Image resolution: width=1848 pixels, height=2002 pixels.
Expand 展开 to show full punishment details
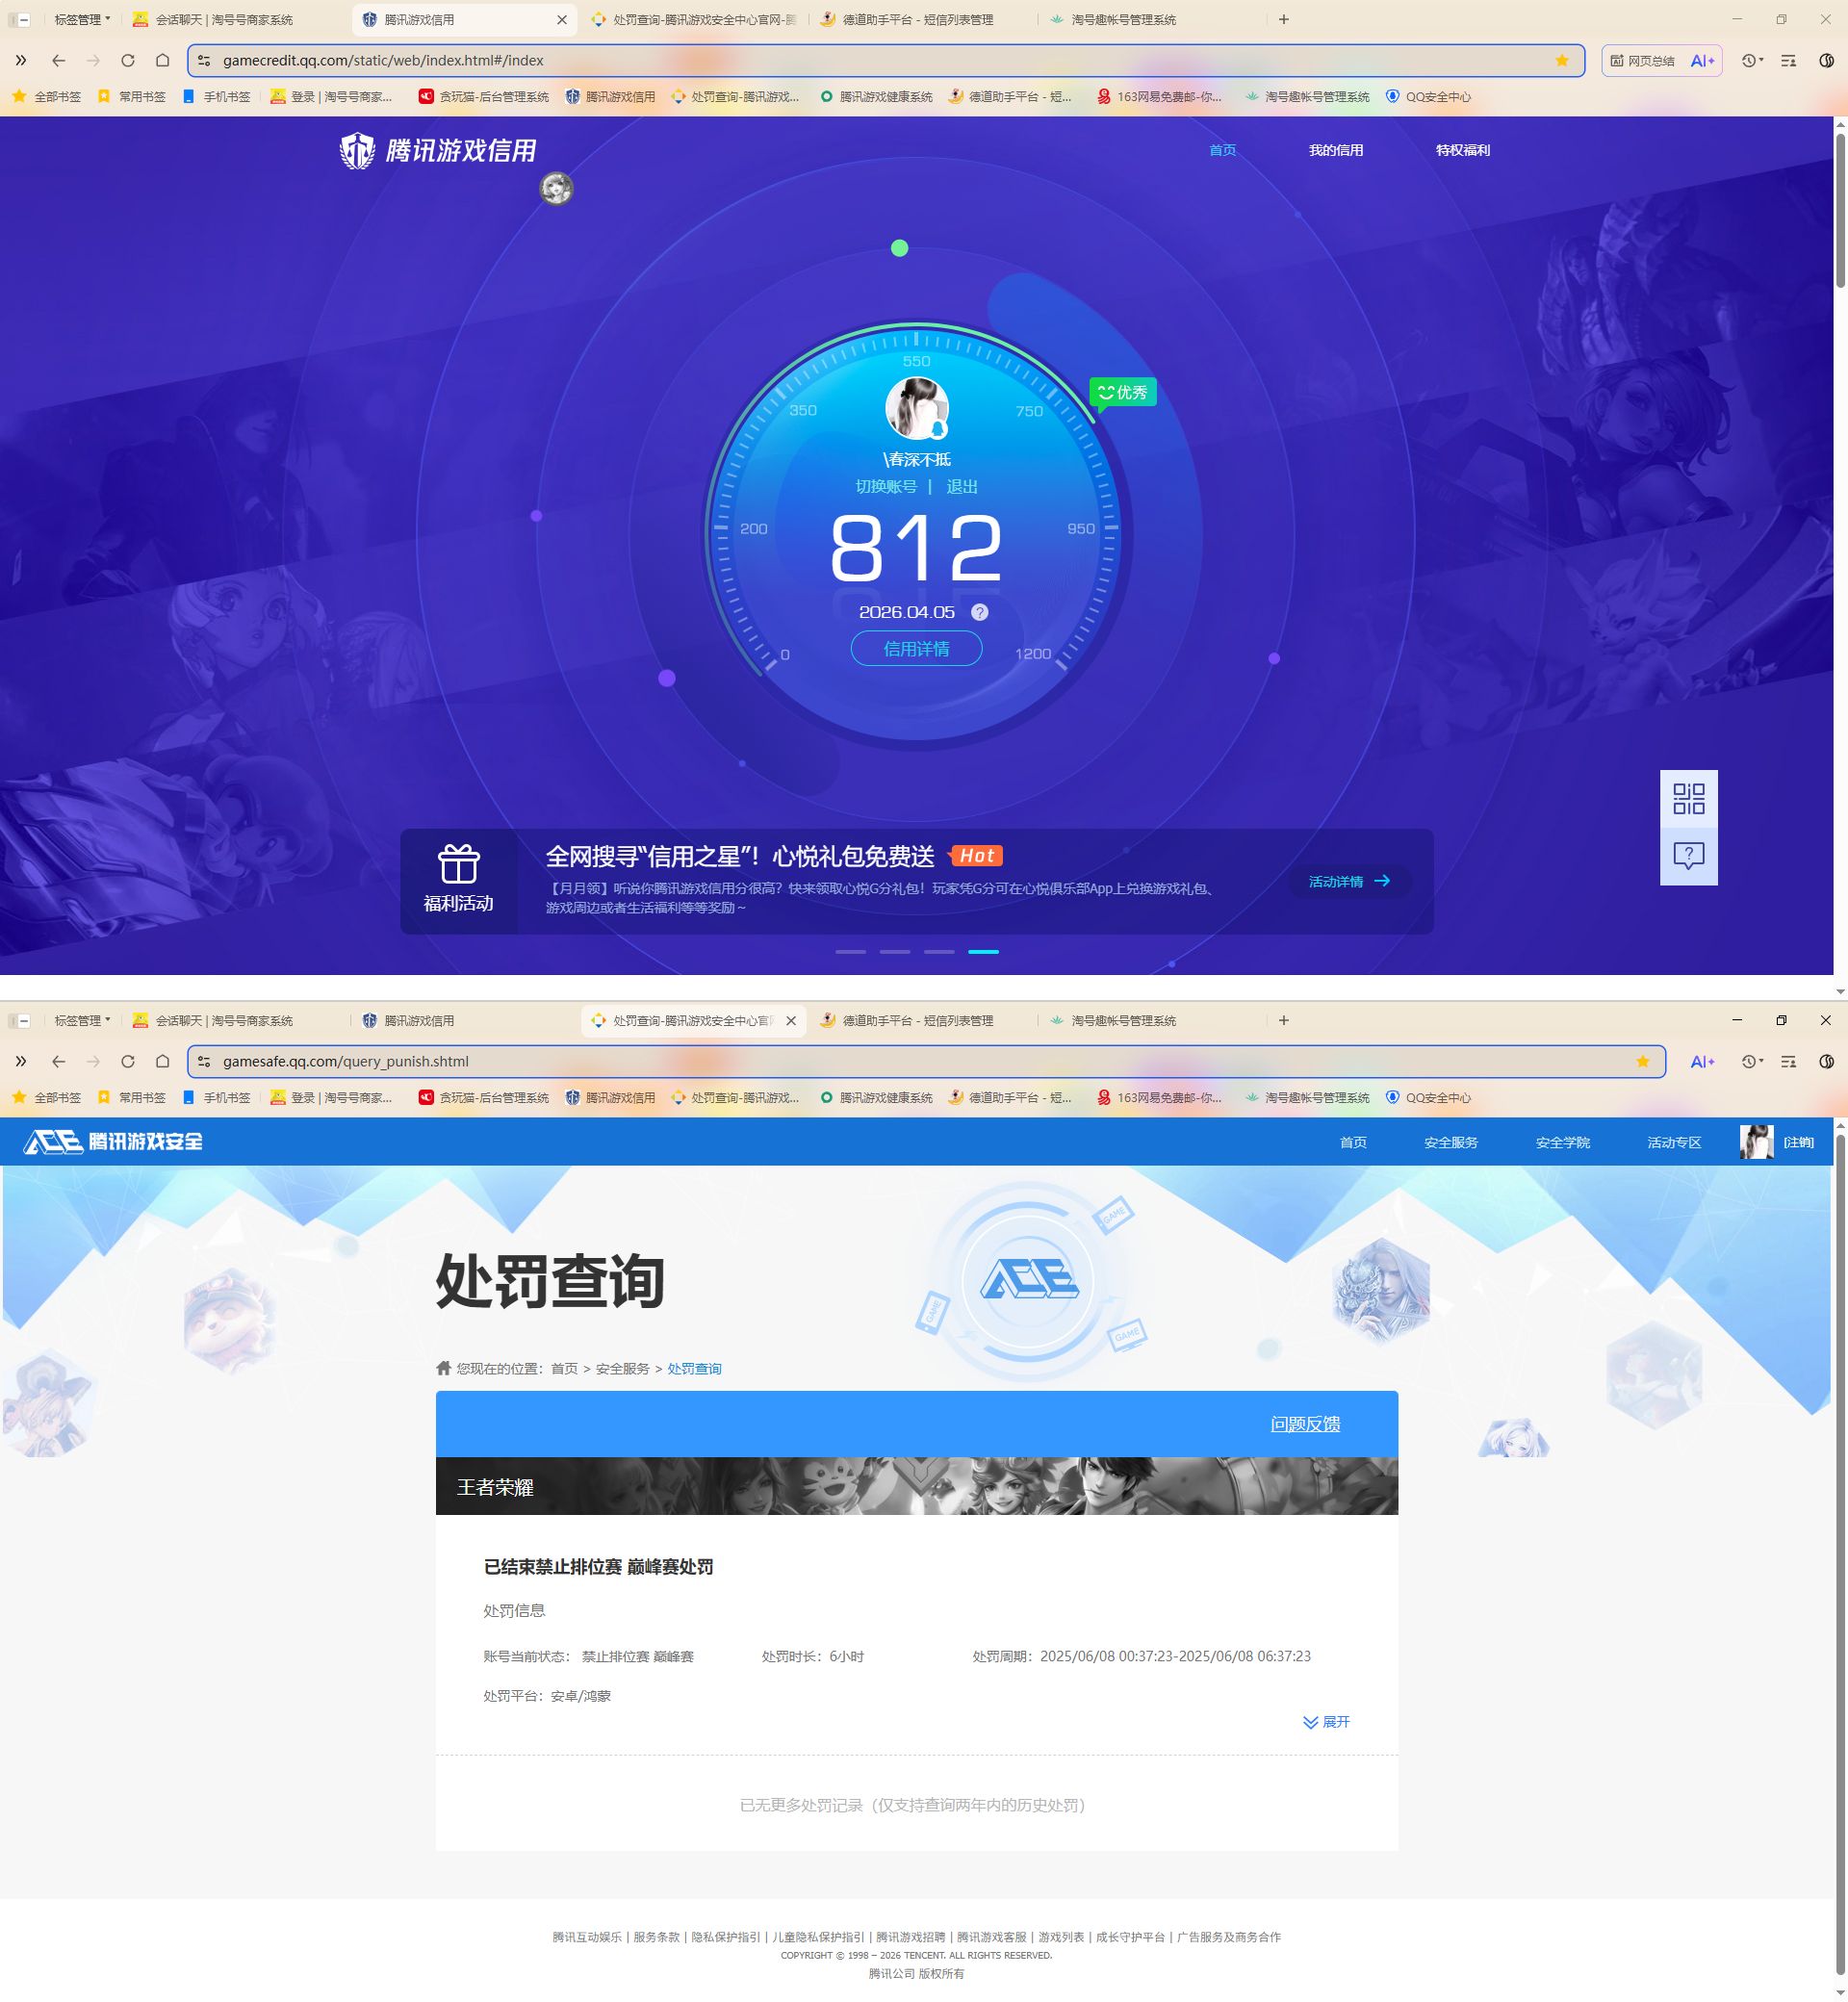tap(1329, 1722)
